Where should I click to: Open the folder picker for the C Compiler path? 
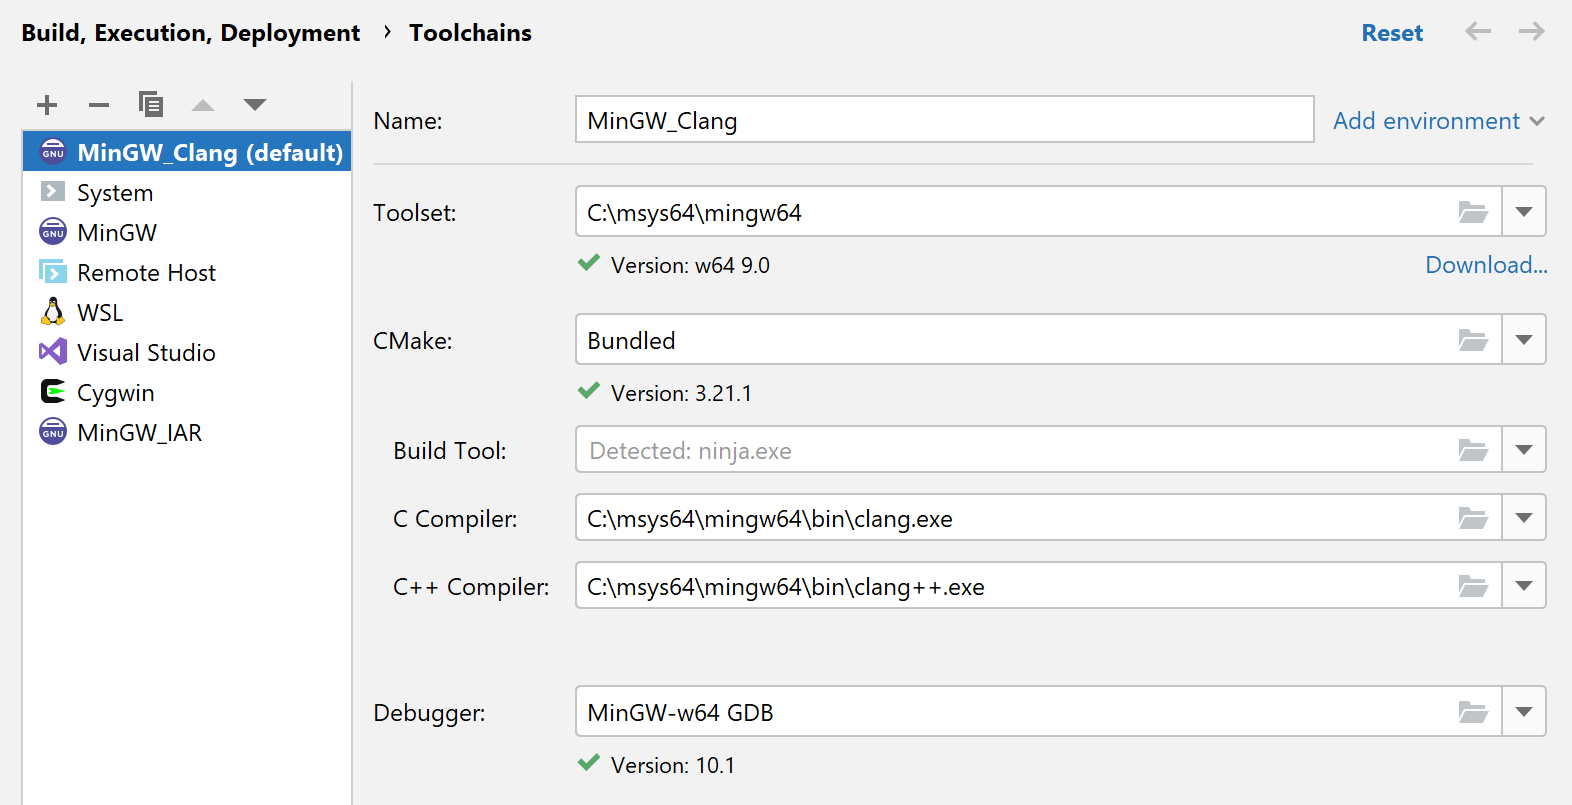click(x=1472, y=518)
